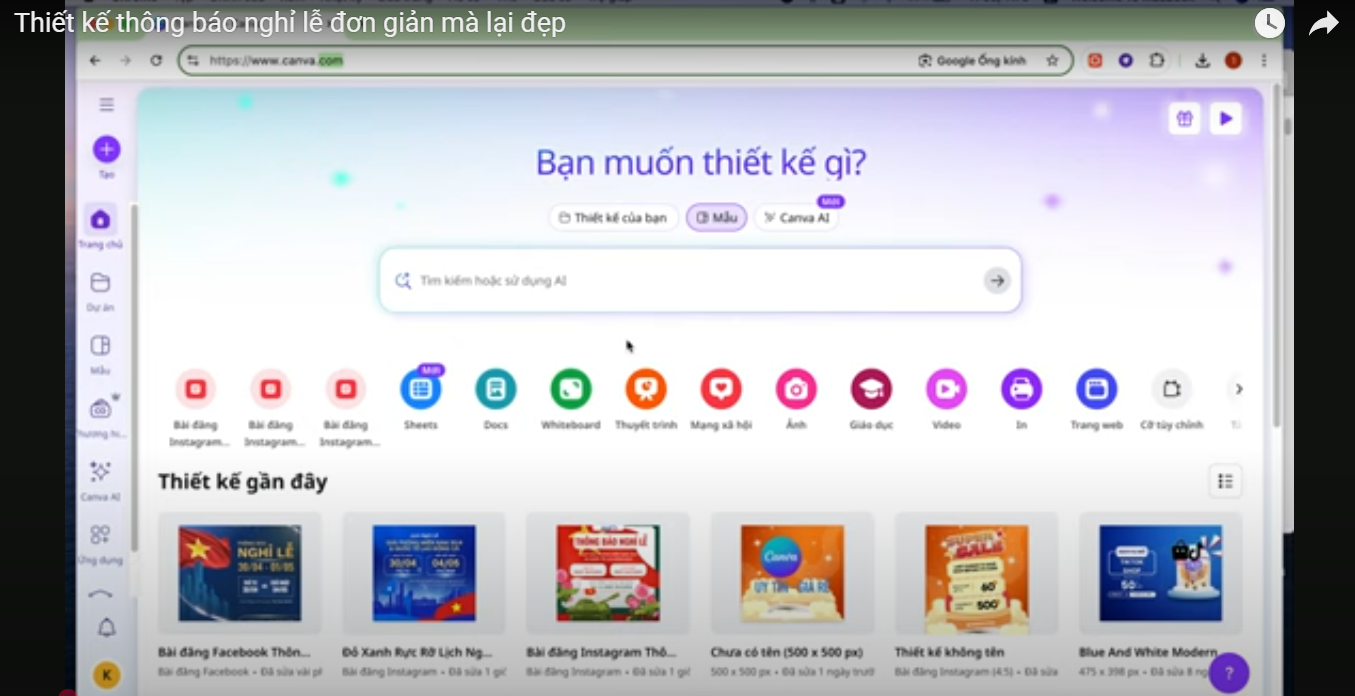Image resolution: width=1355 pixels, height=696 pixels.
Task: Select the Cỡ tùy chỉnh custom size icon
Action: [1172, 389]
